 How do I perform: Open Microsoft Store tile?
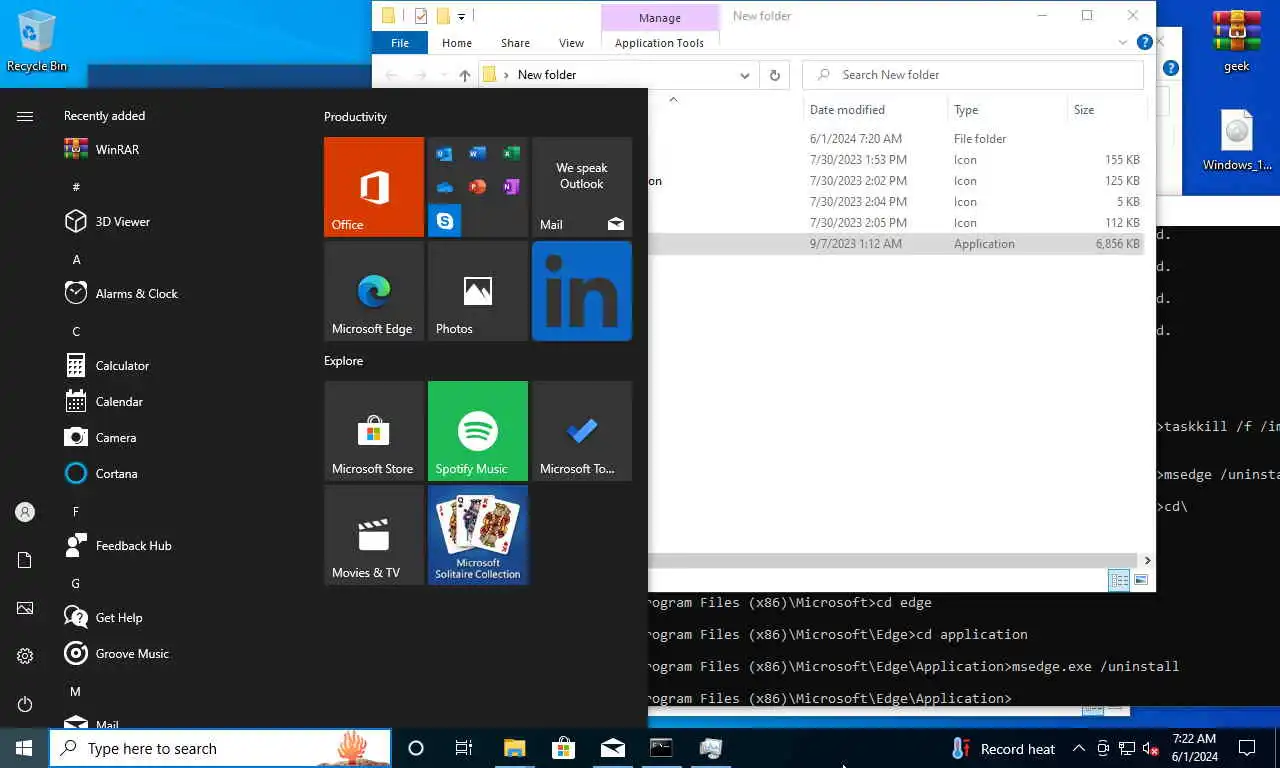coord(374,431)
